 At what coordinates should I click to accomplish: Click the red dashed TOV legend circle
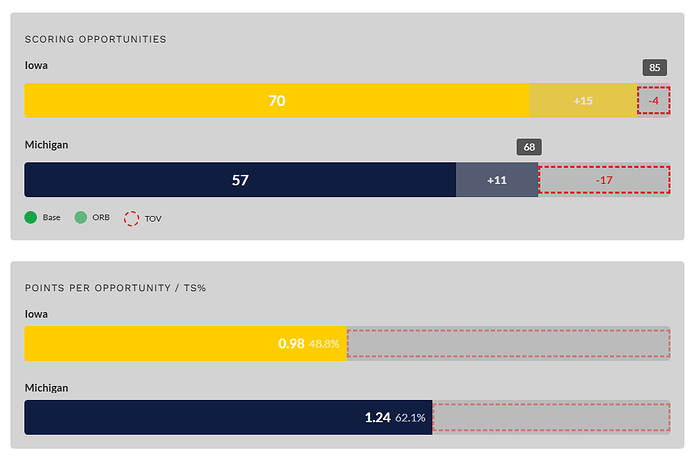[x=131, y=216]
